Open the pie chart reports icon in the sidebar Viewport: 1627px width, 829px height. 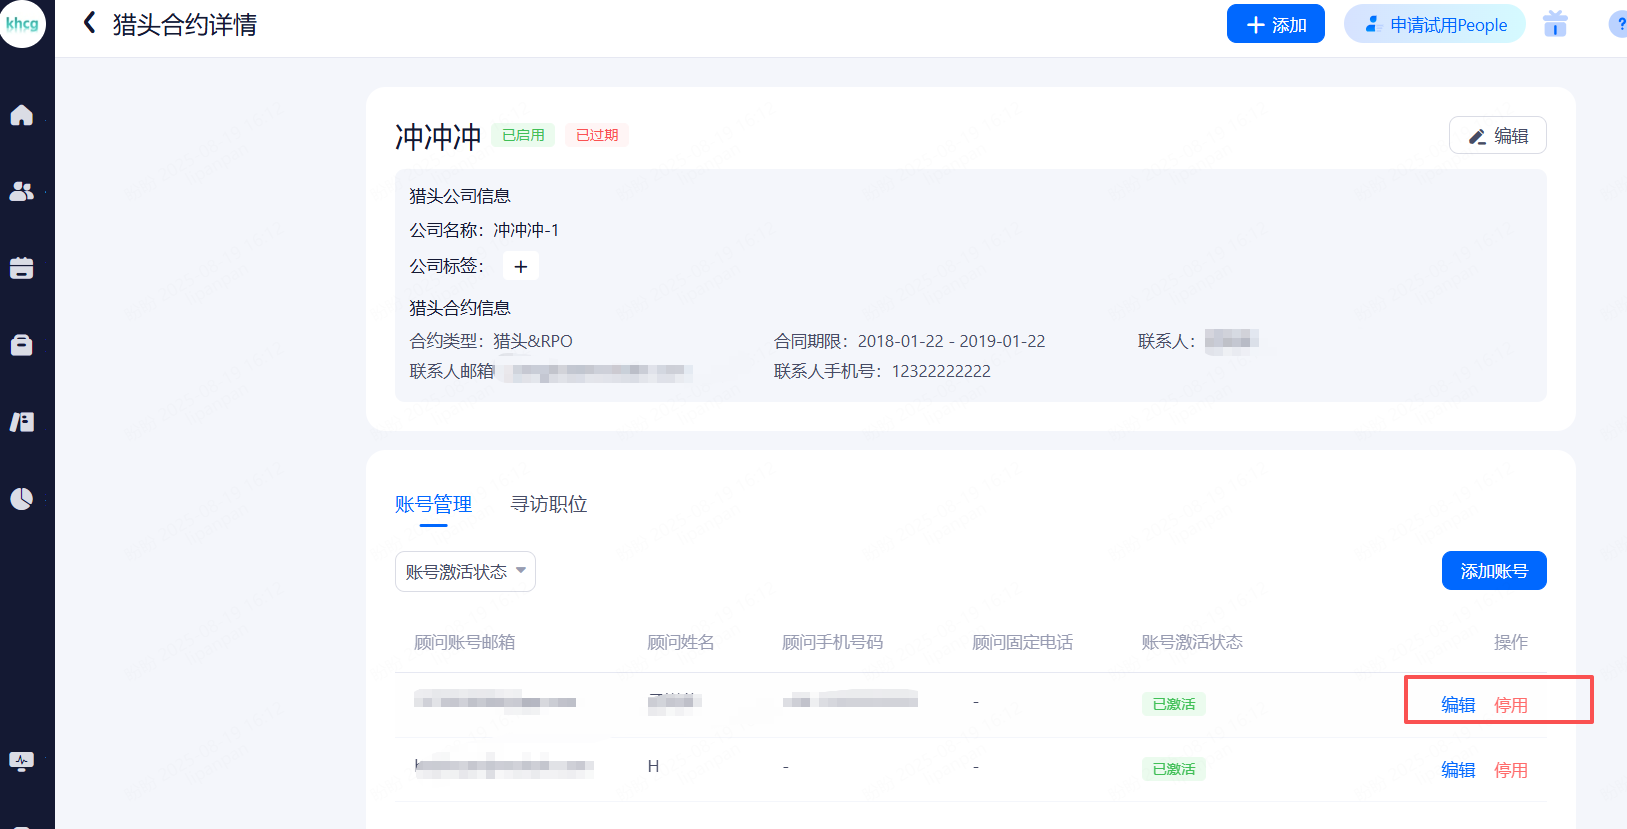[x=22, y=498]
